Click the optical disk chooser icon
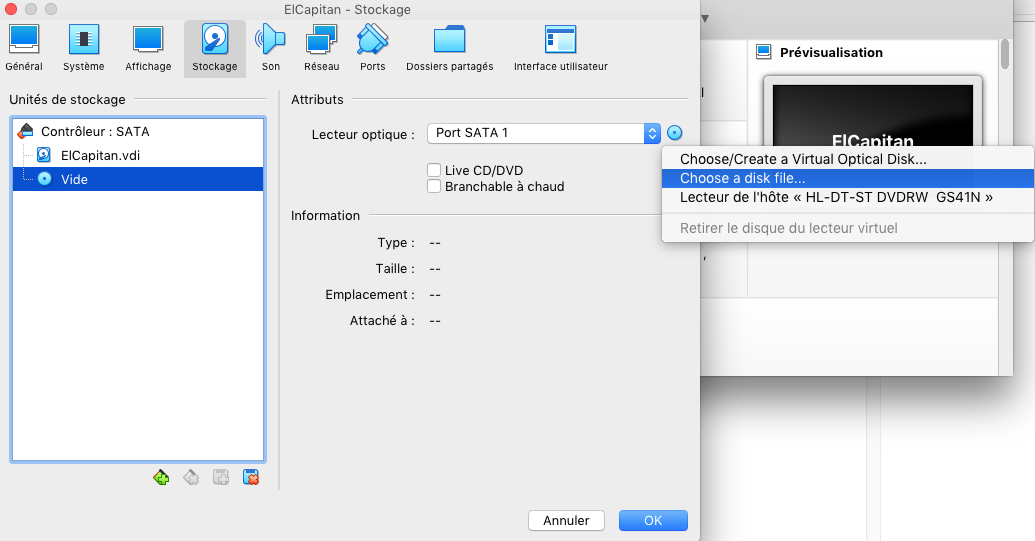 click(x=675, y=133)
